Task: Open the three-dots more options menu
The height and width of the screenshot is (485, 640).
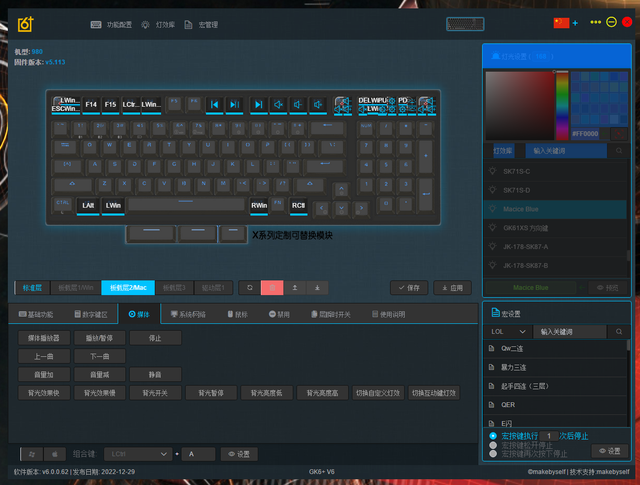Action: pos(596,22)
